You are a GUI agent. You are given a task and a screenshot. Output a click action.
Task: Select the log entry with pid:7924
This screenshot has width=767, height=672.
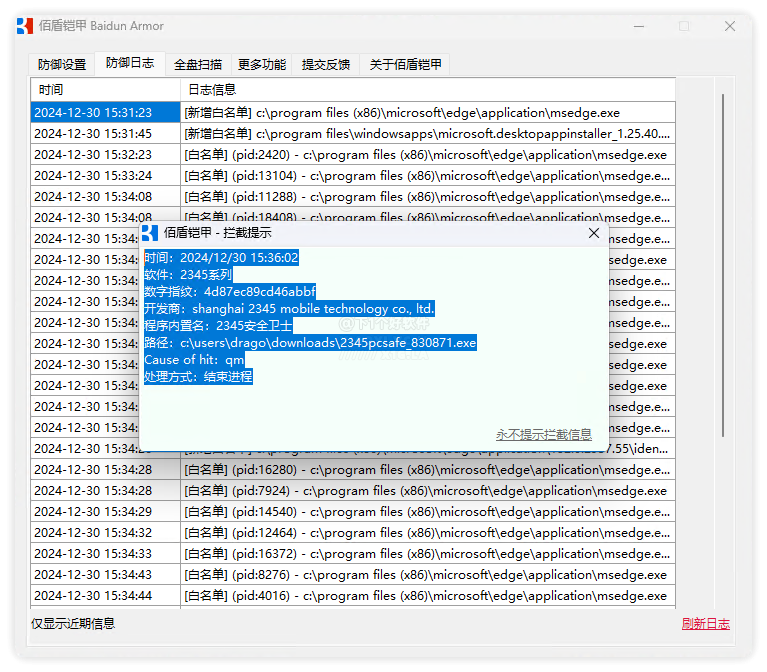[353, 491]
